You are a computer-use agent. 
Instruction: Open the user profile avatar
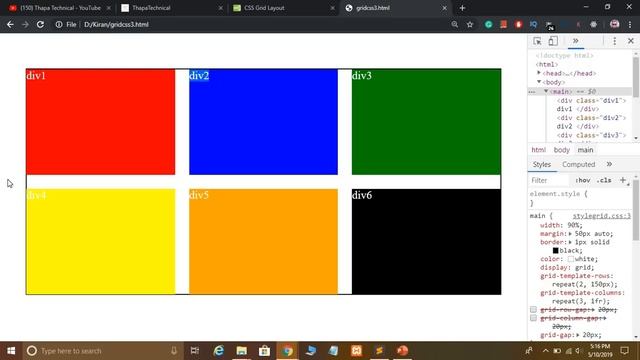point(614,24)
